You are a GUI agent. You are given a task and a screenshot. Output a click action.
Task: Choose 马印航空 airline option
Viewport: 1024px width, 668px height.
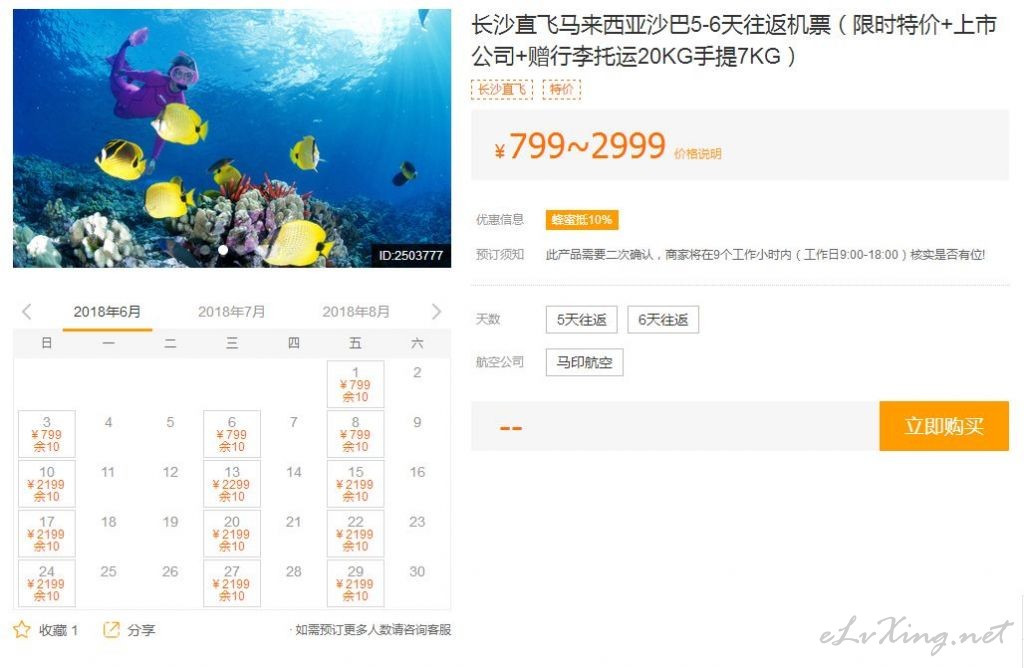584,362
